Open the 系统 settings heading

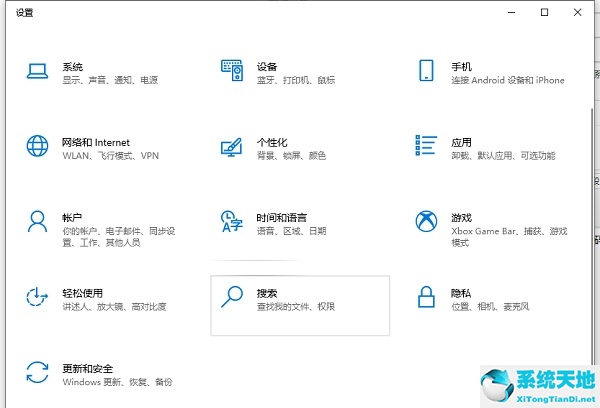(x=73, y=67)
